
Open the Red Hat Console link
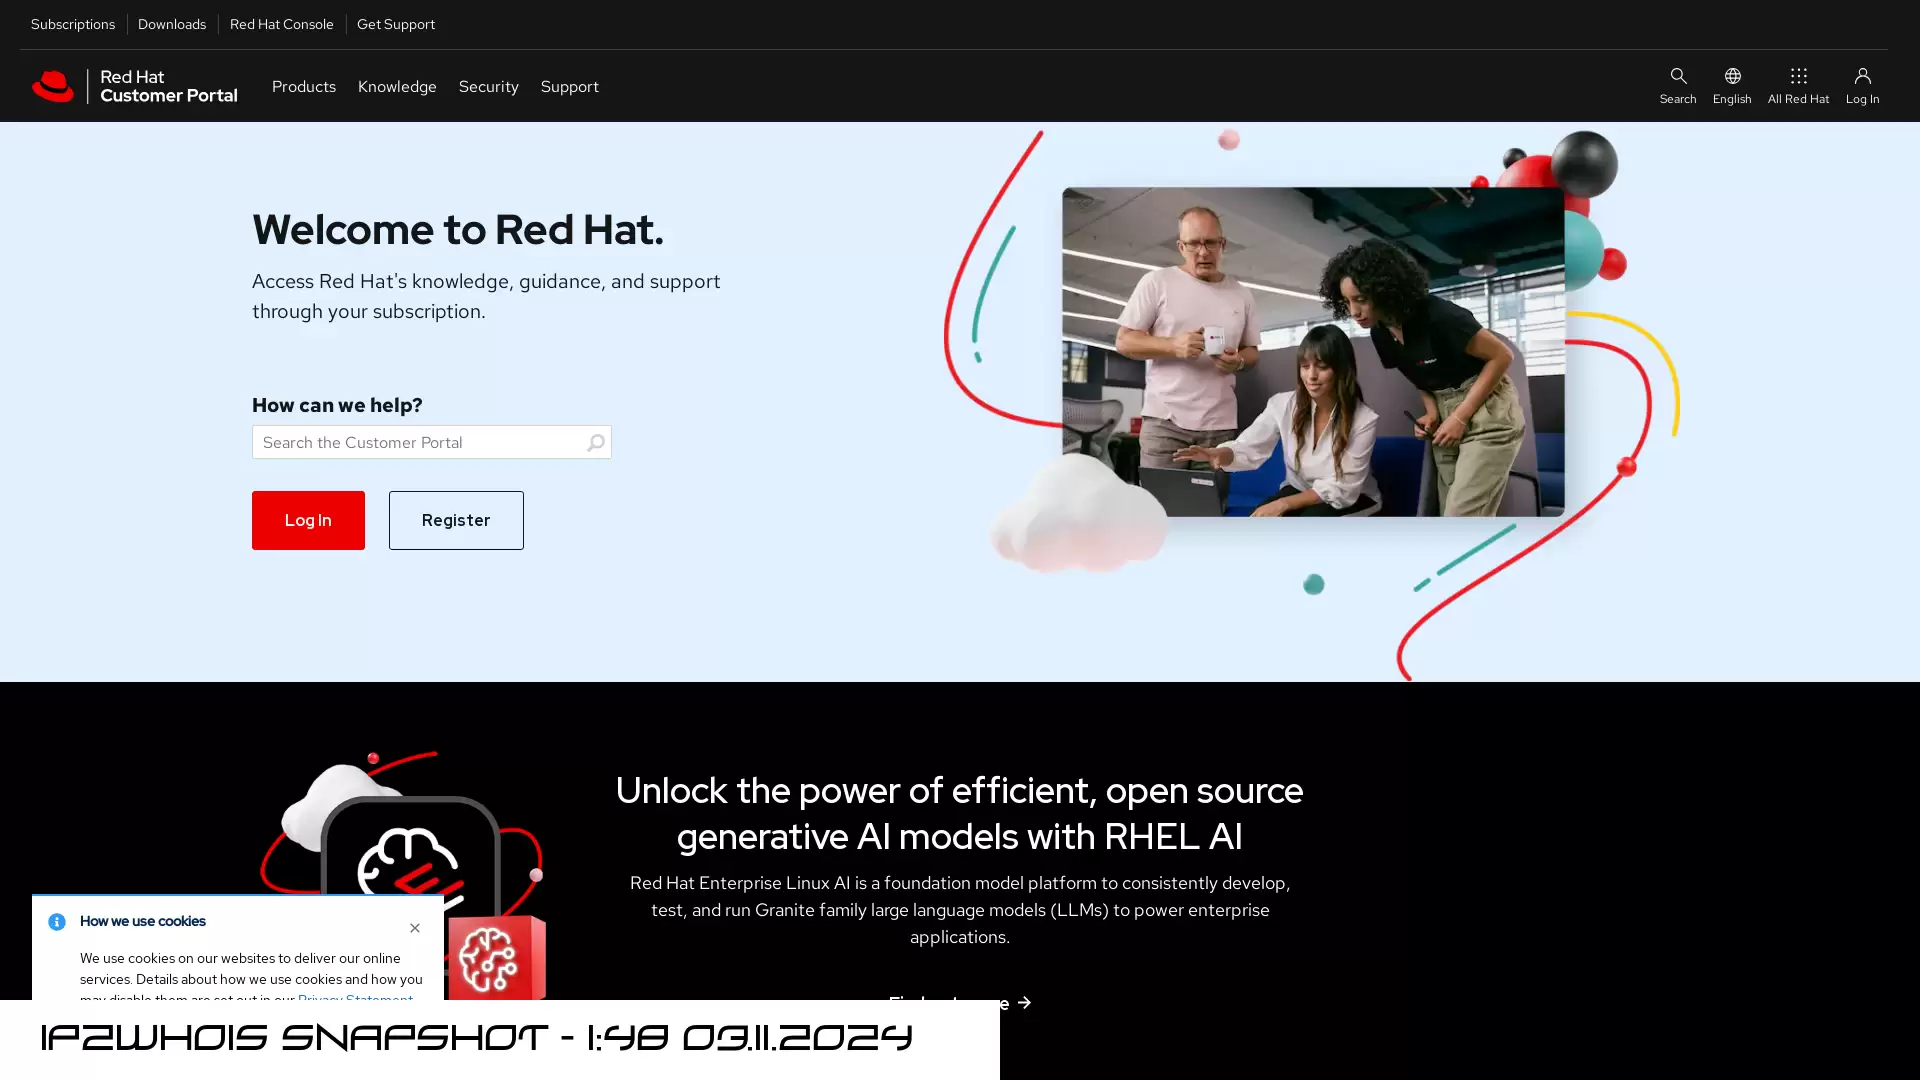[281, 24]
